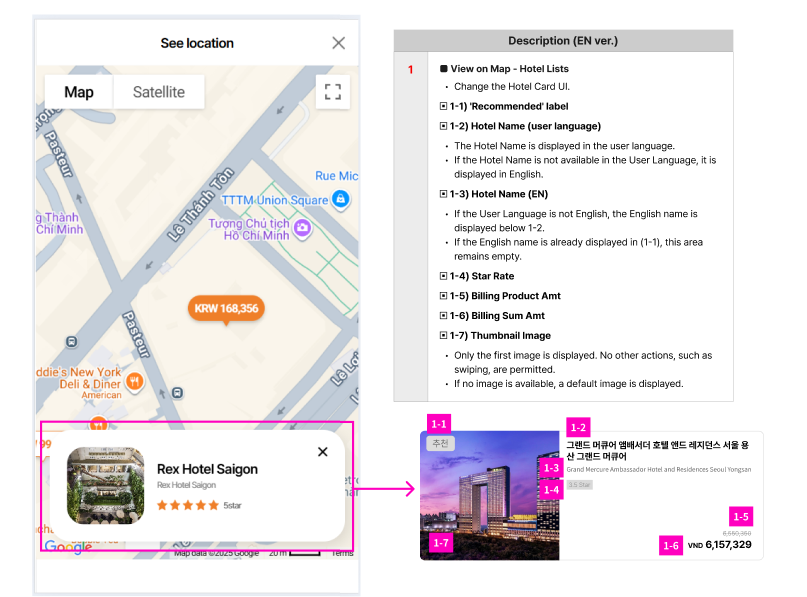Image resolution: width=807 pixels, height=597 pixels.
Task: Click 'View on Map - Hotel Lists' heading
Action: click(510, 69)
